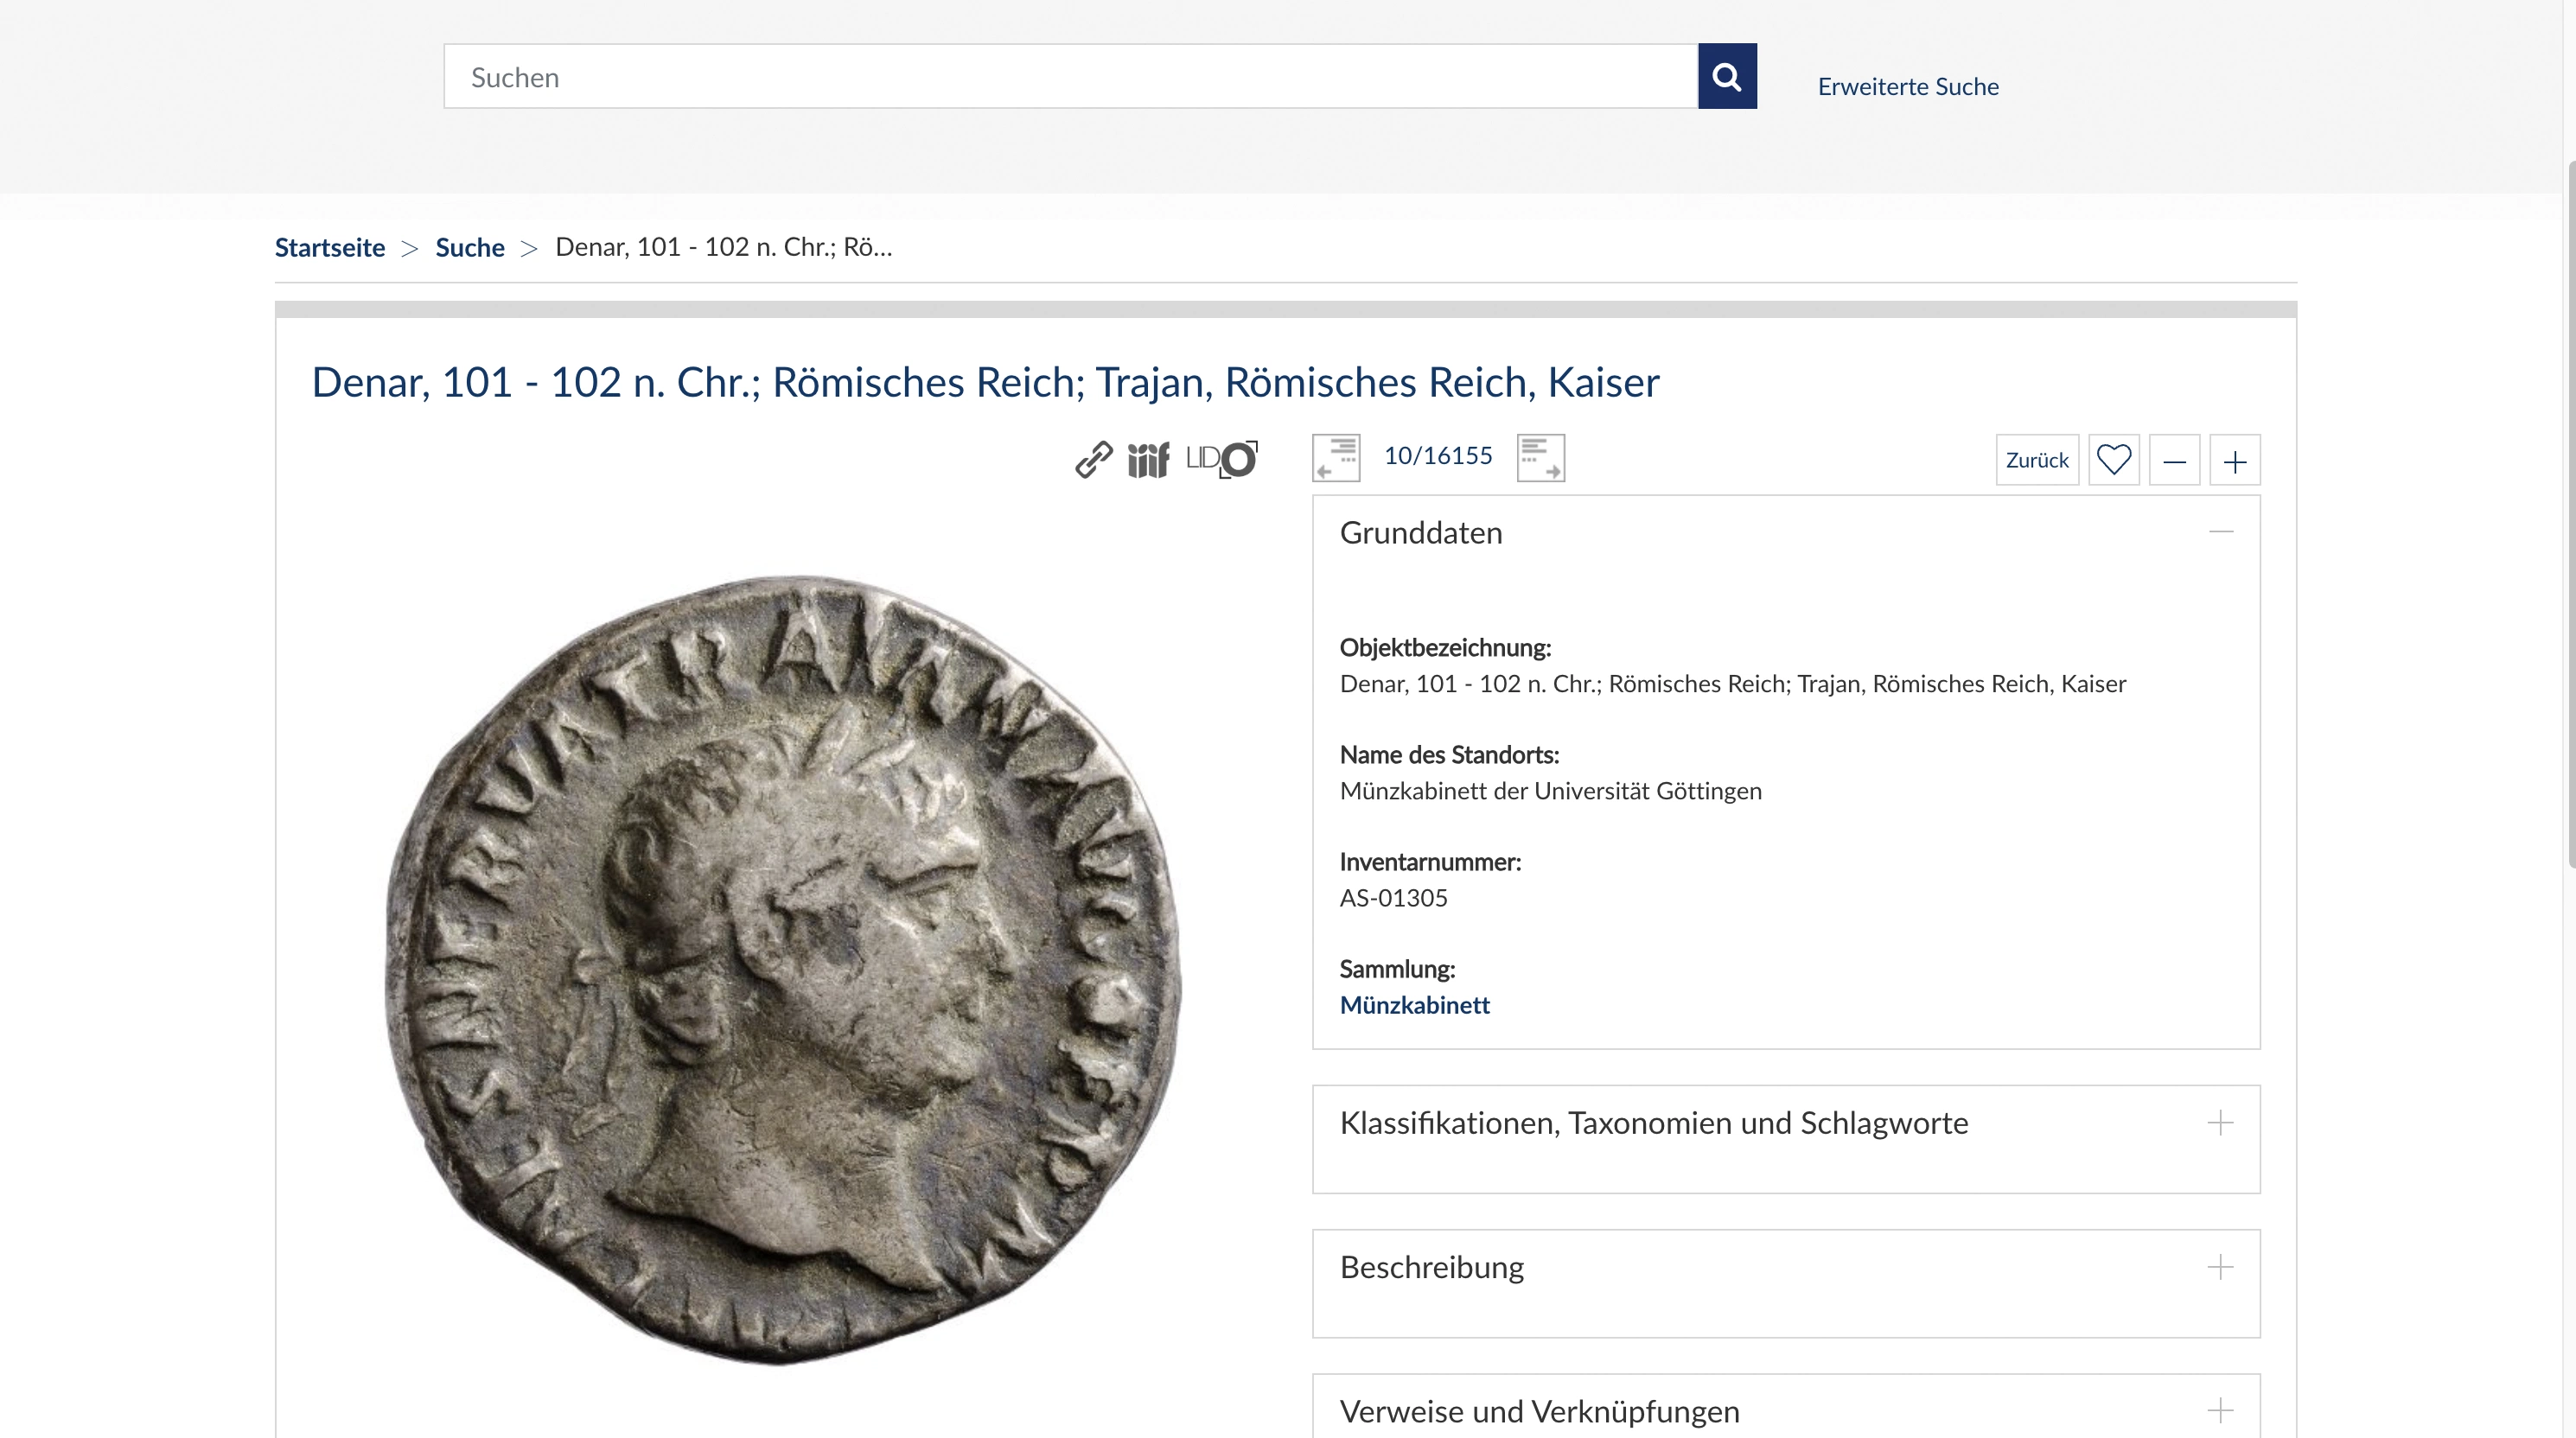This screenshot has width=2576, height=1438.
Task: Expand all sections with plus button
Action: pos(2234,460)
